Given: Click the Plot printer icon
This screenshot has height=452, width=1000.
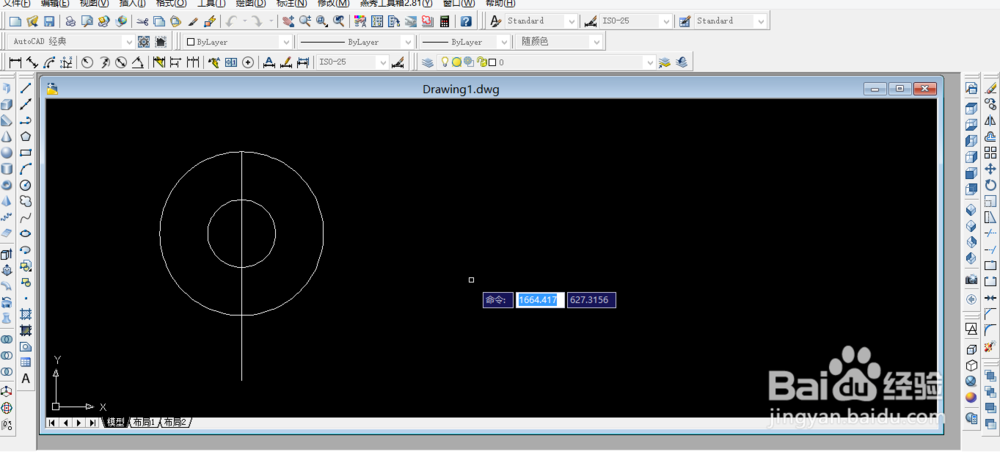Looking at the screenshot, I should 71,21.
